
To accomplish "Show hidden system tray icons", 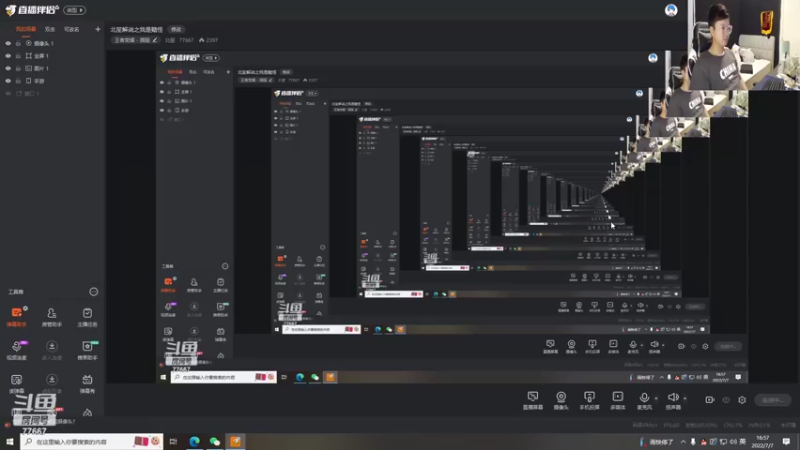I will click(683, 442).
